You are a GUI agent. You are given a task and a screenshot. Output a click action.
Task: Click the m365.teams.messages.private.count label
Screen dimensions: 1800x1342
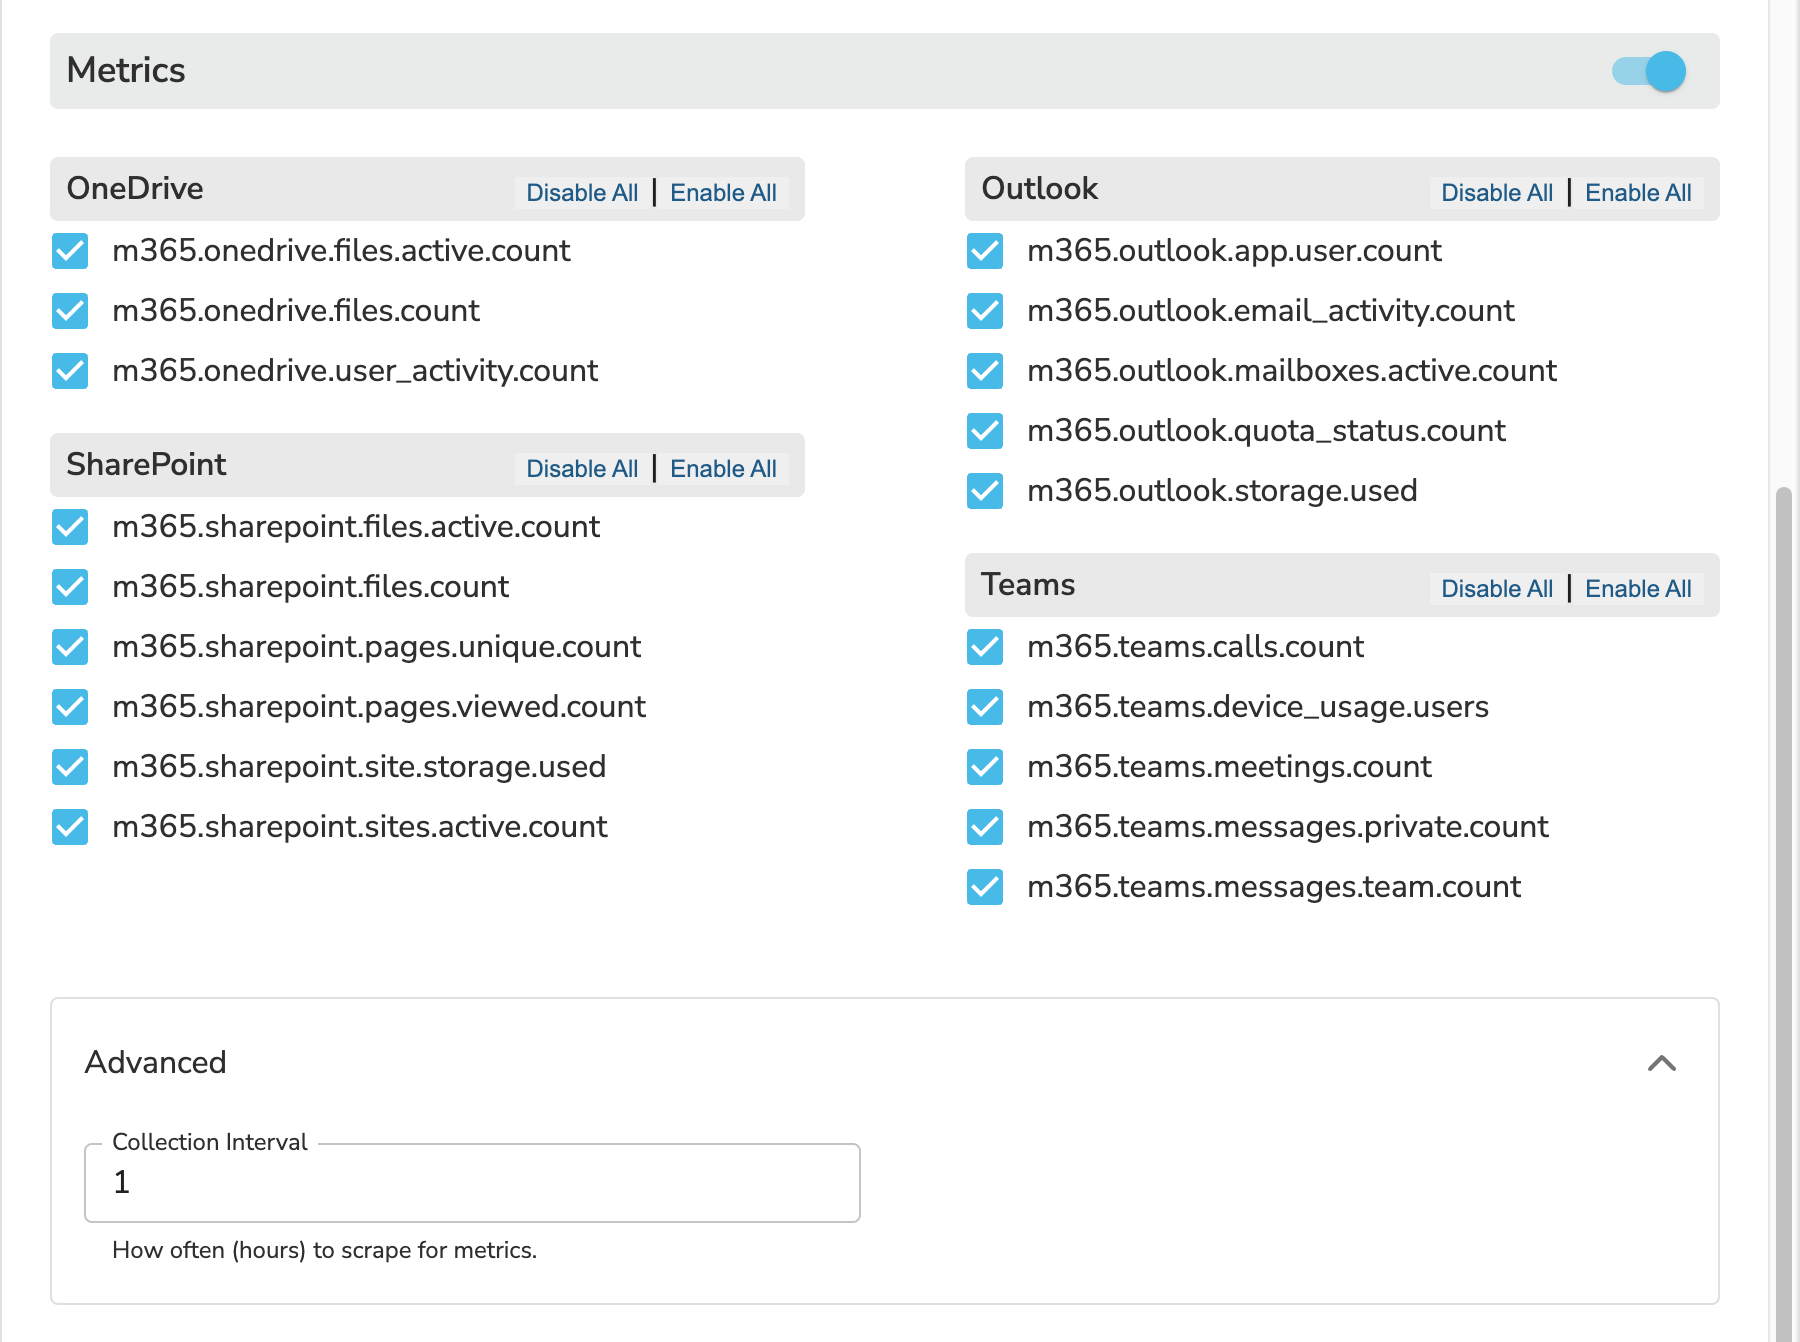point(1288,827)
